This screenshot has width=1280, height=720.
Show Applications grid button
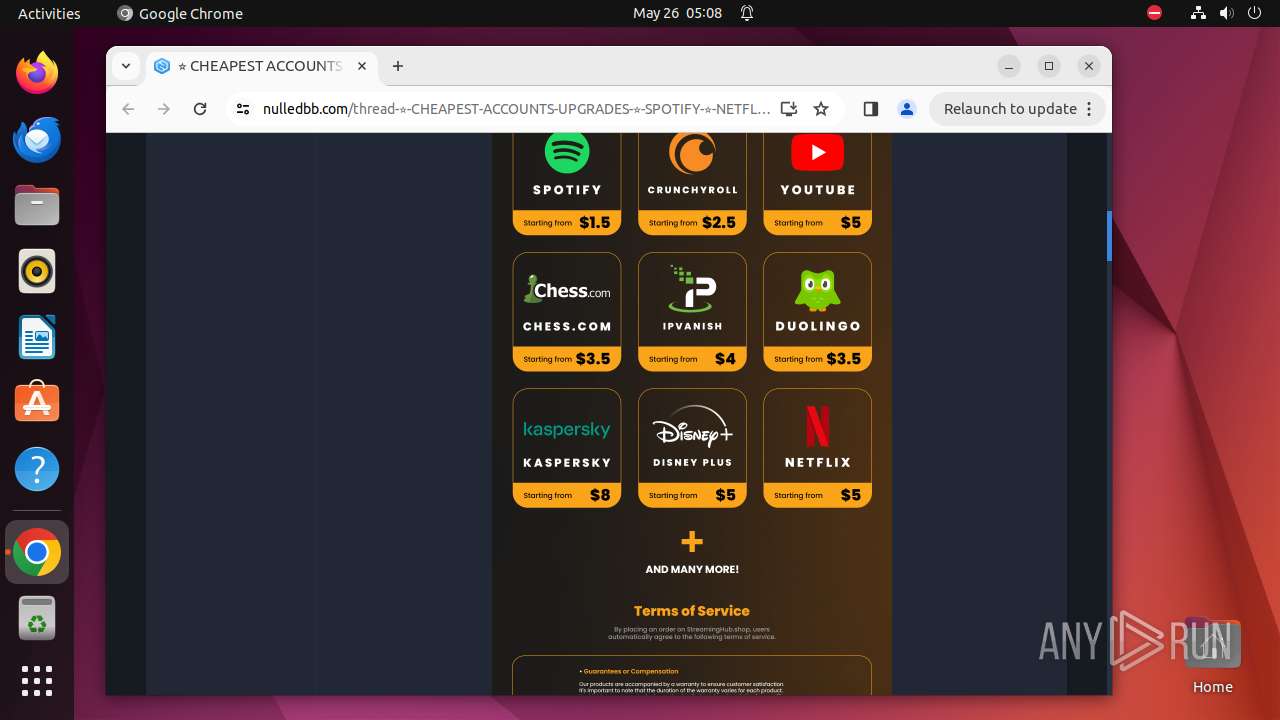37,681
